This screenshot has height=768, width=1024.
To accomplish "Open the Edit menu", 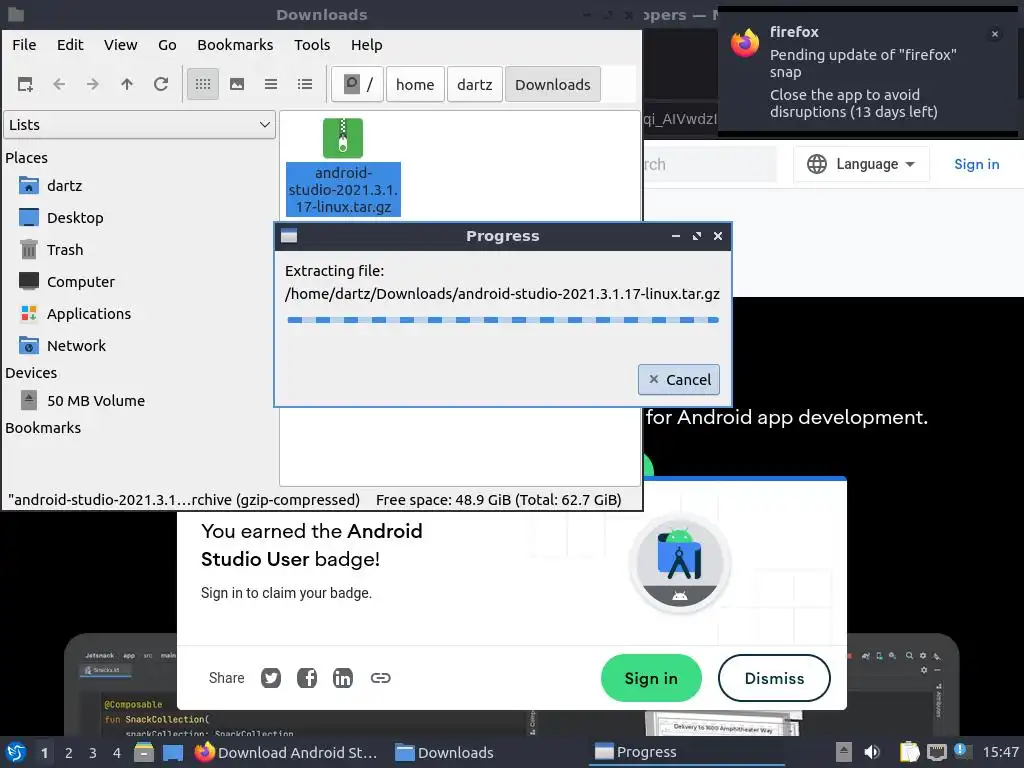I will click(70, 45).
